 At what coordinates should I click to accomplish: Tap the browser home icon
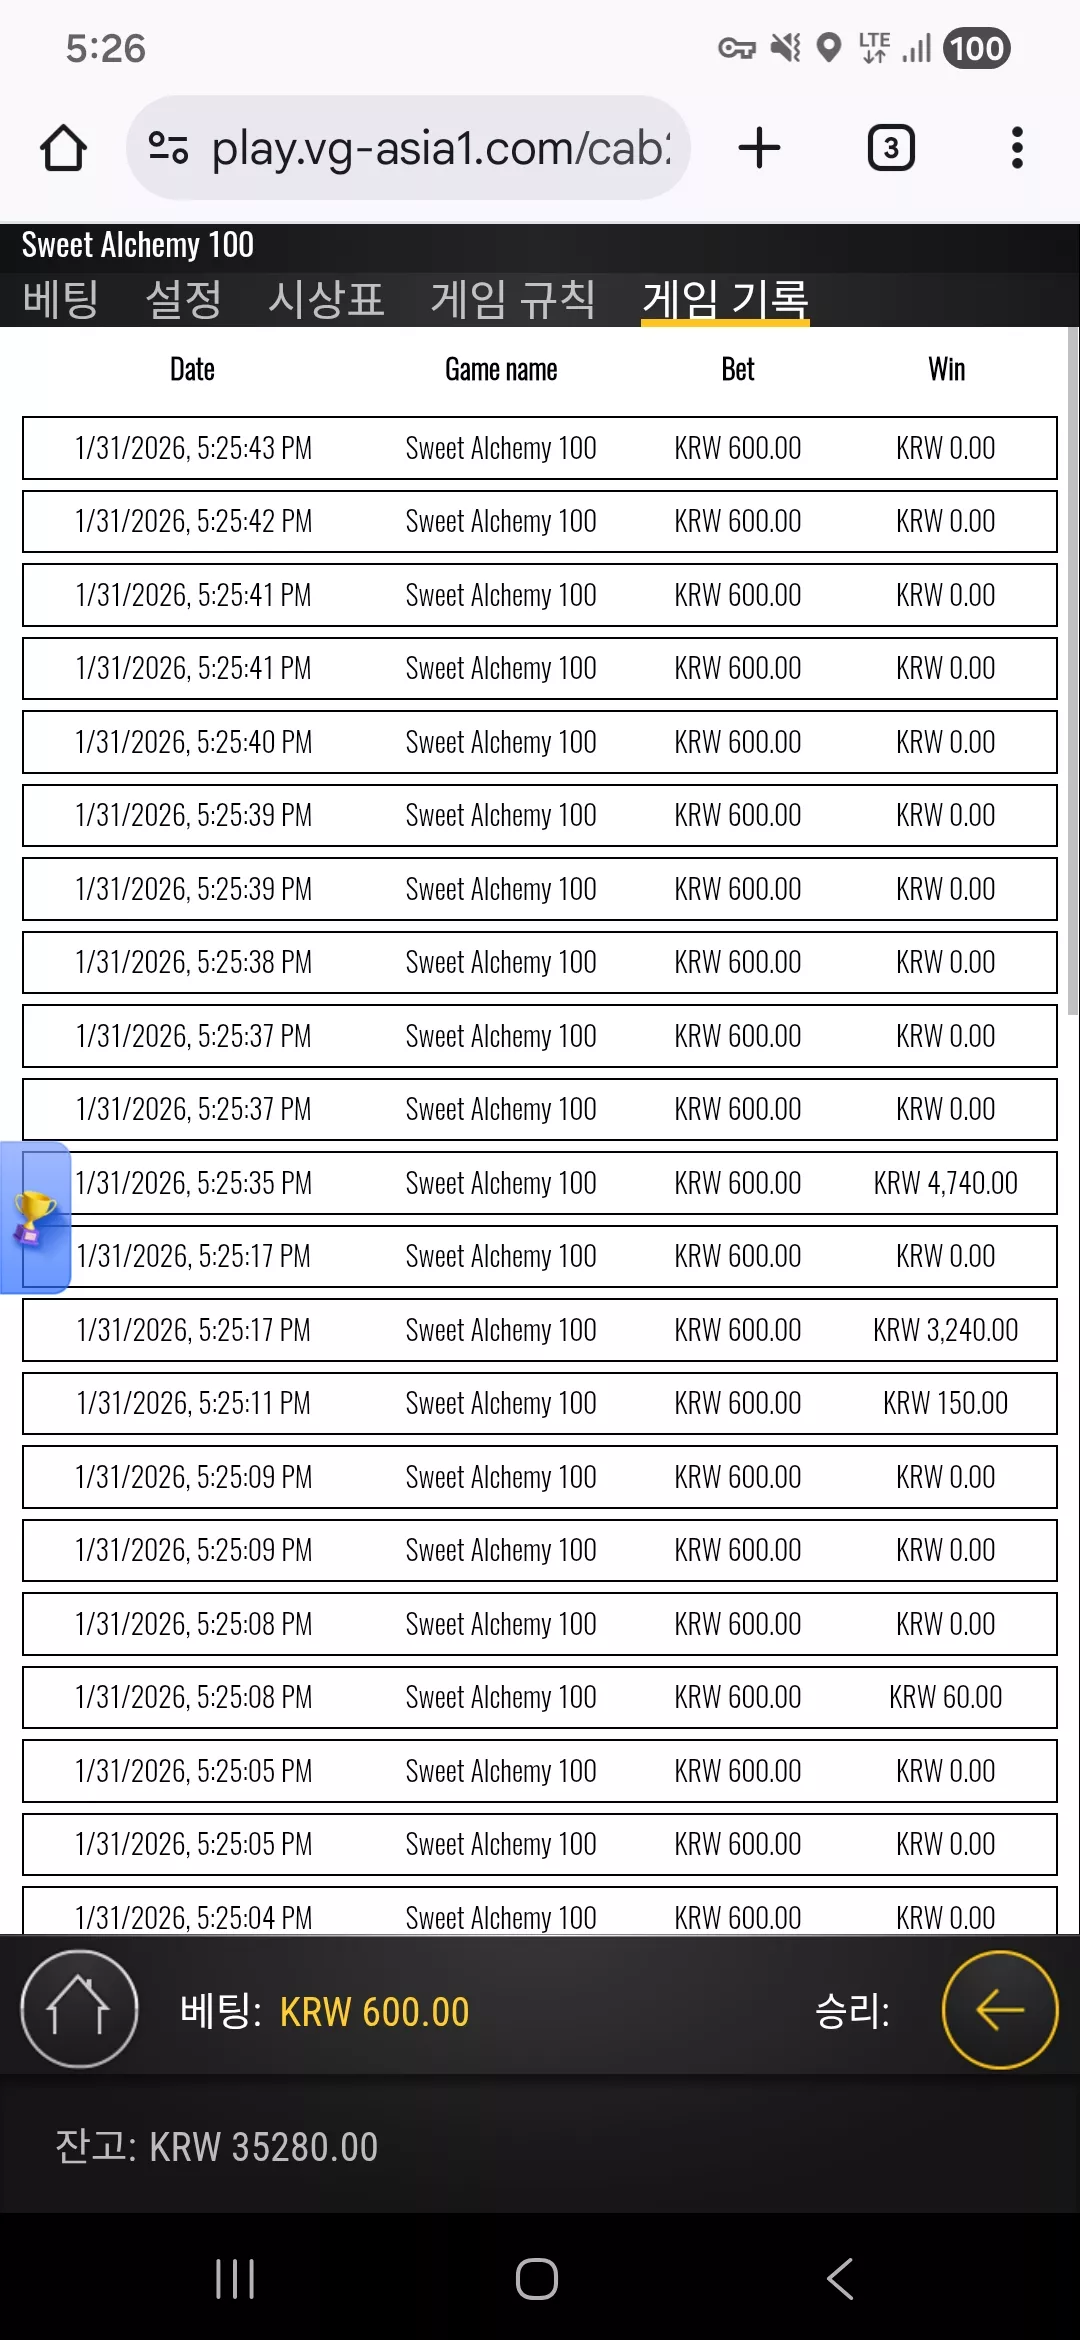63,148
